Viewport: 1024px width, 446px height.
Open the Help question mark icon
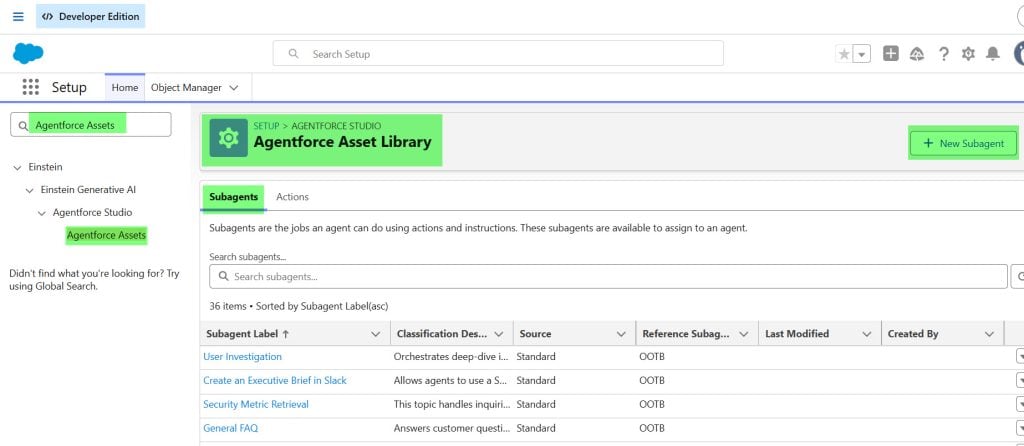(x=943, y=54)
